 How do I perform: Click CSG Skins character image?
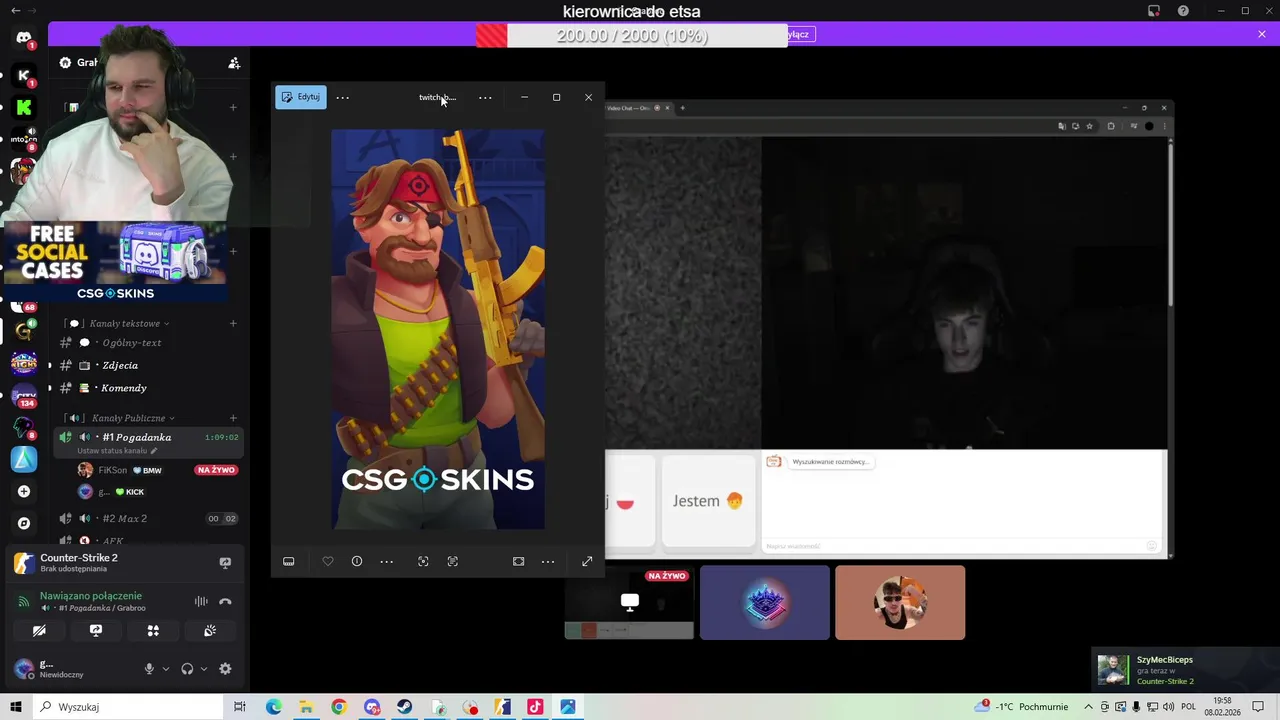click(x=438, y=329)
